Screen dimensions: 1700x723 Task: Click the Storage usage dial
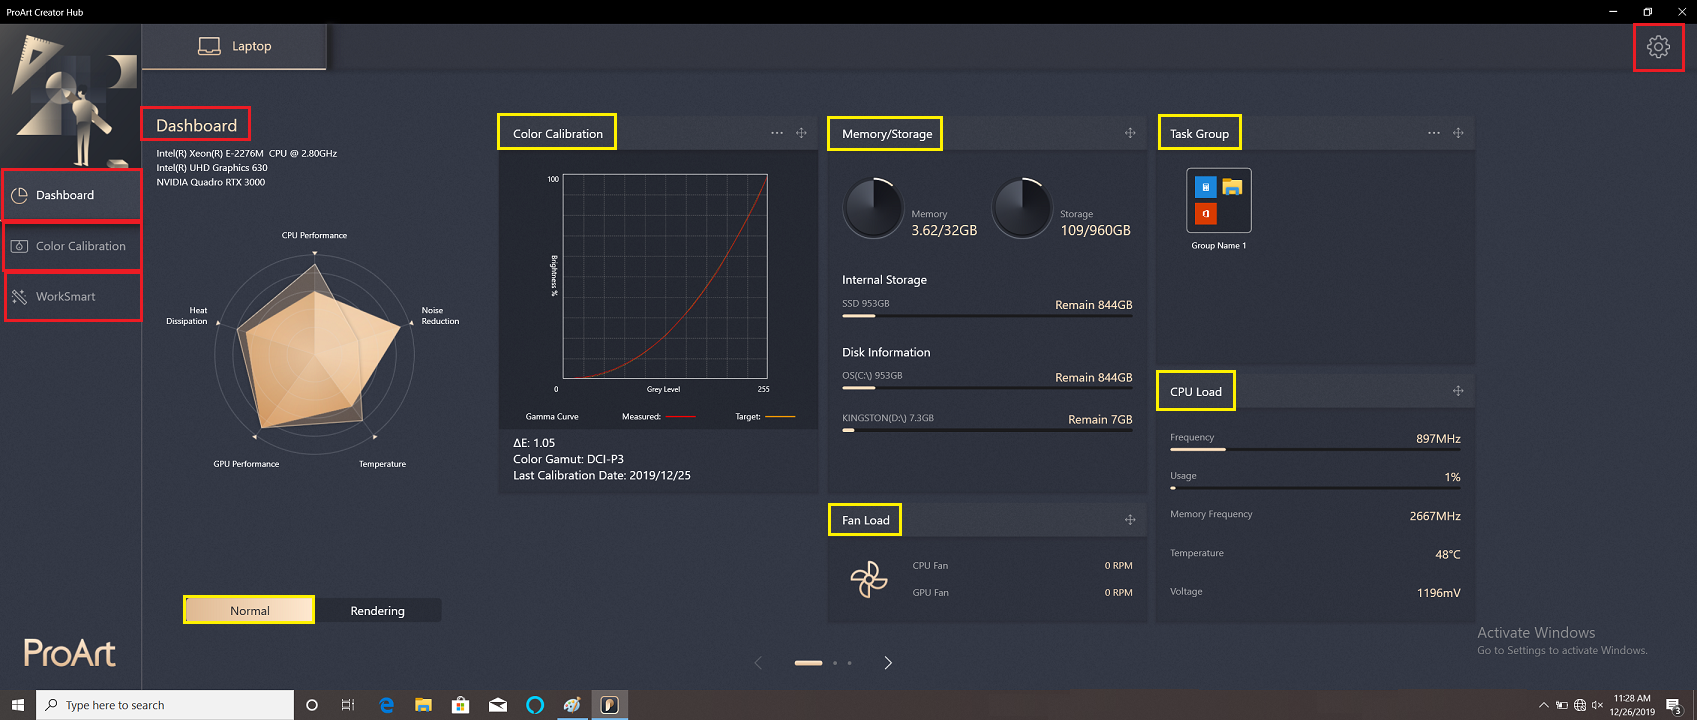tap(1024, 208)
